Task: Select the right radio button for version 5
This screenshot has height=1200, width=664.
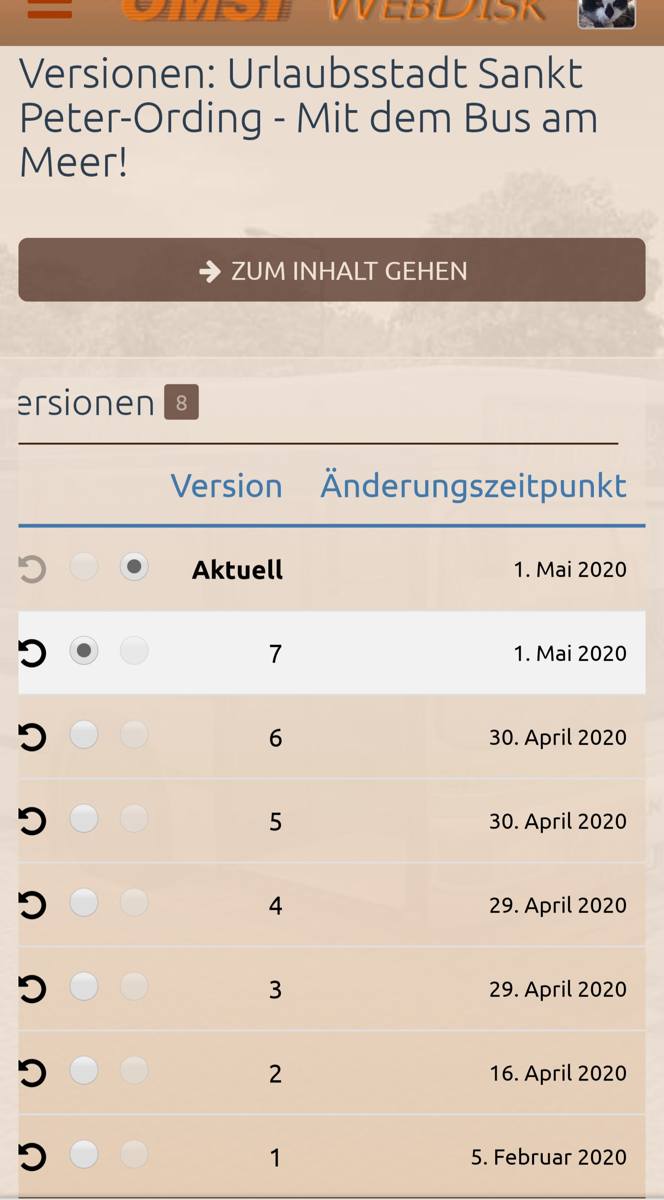Action: [134, 819]
